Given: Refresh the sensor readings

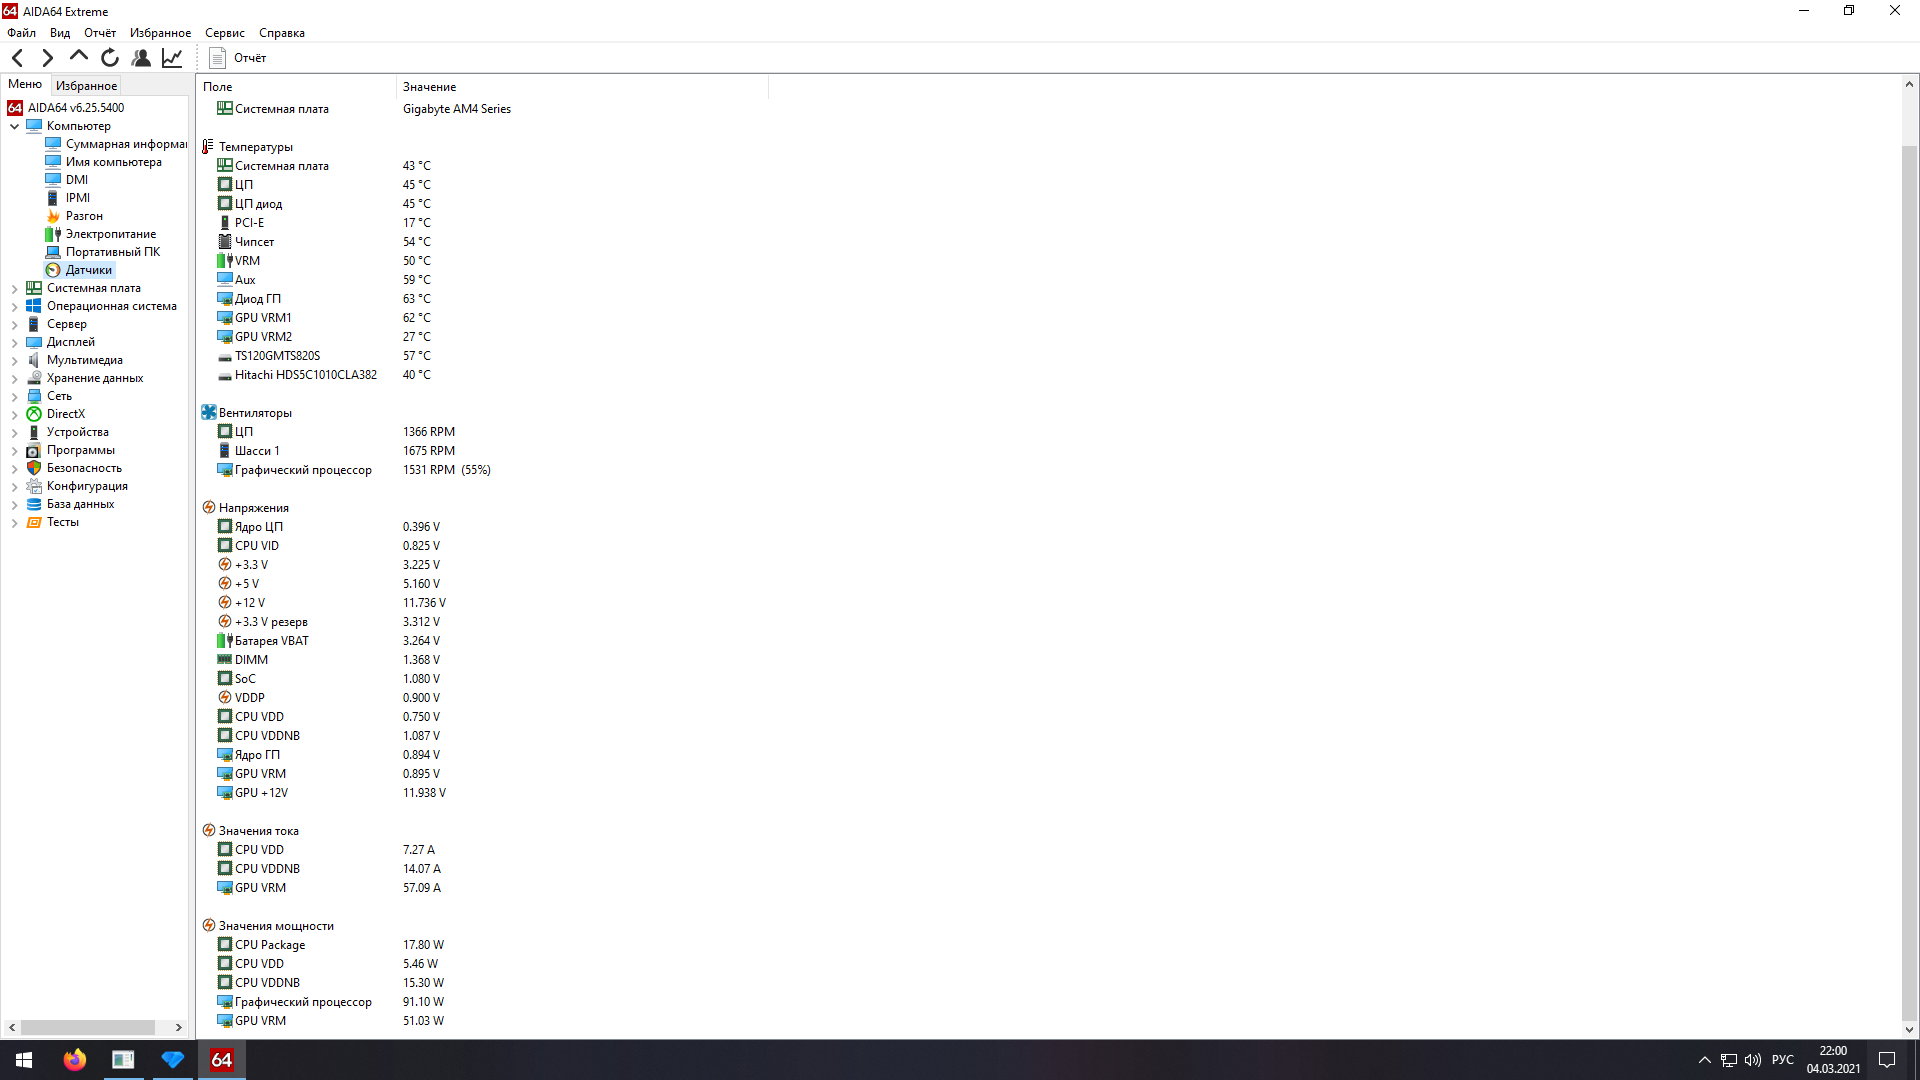Looking at the screenshot, I should [110, 58].
